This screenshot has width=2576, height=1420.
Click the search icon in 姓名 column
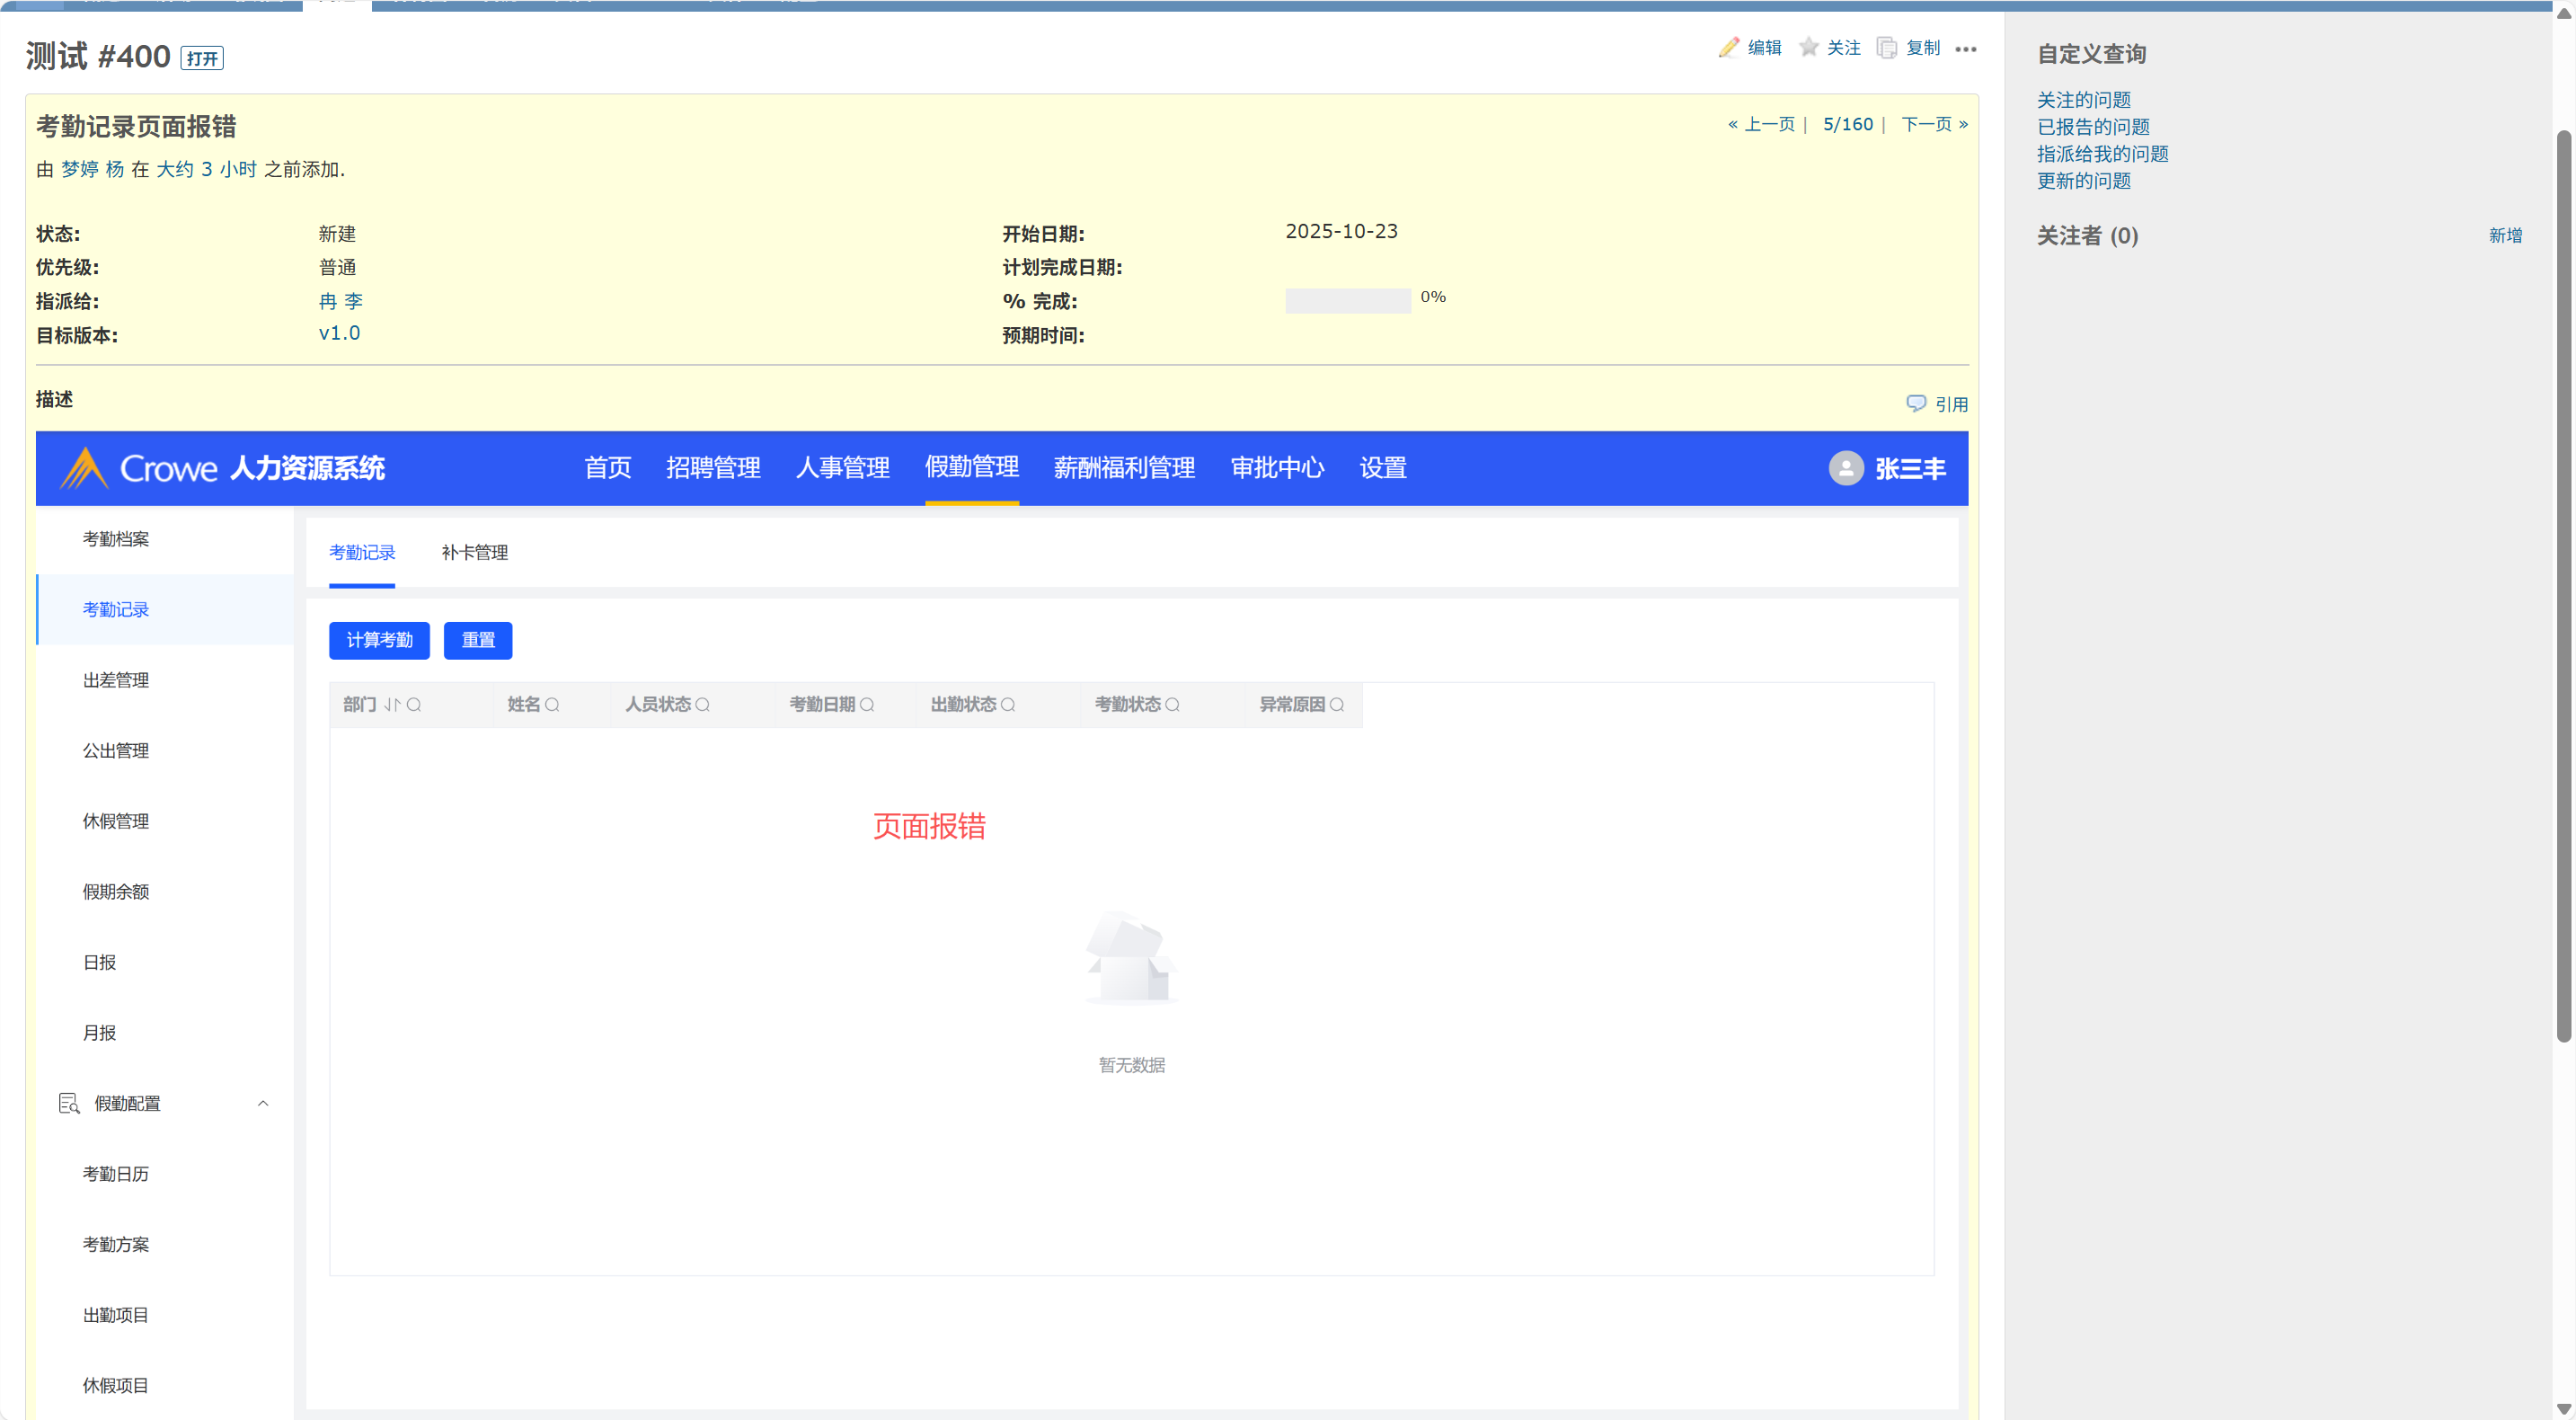tap(552, 705)
